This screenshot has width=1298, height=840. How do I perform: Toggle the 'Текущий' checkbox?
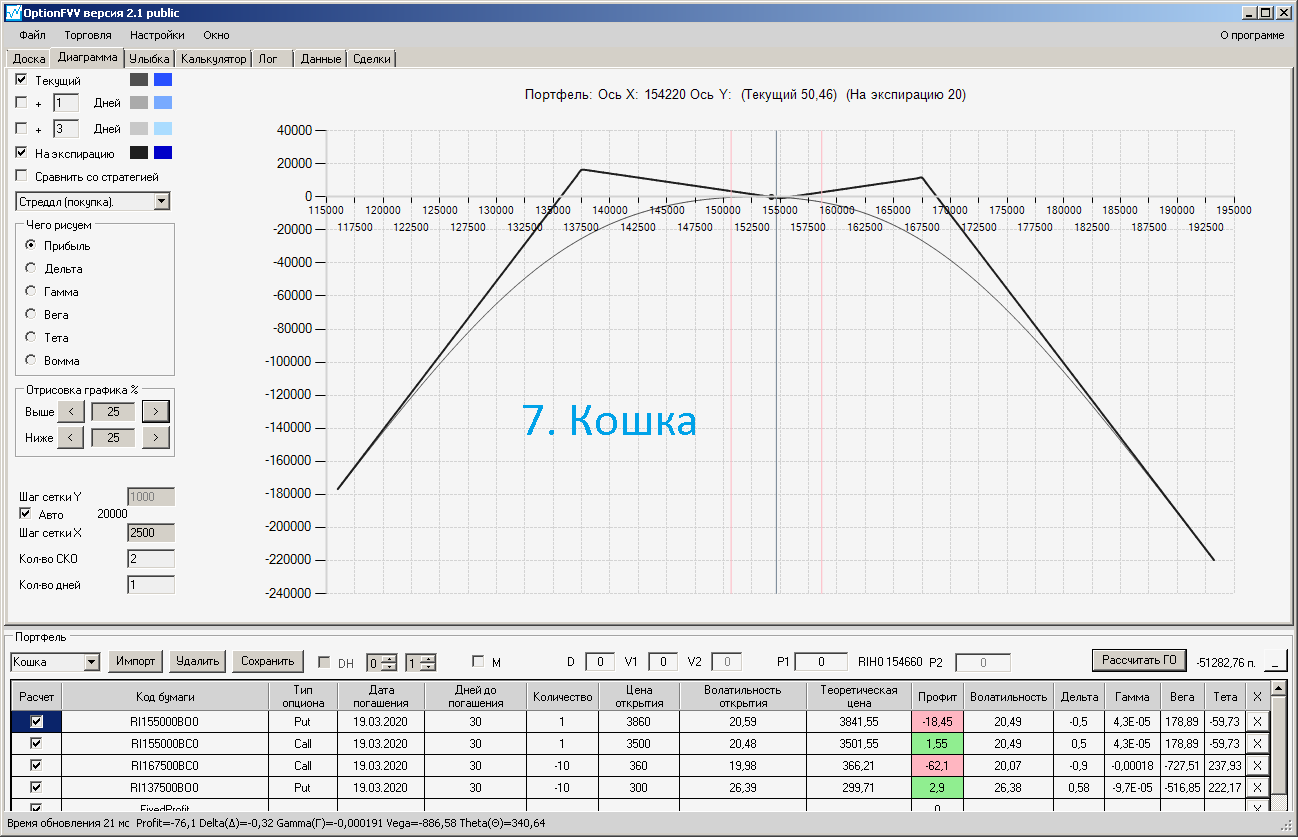[x=22, y=80]
